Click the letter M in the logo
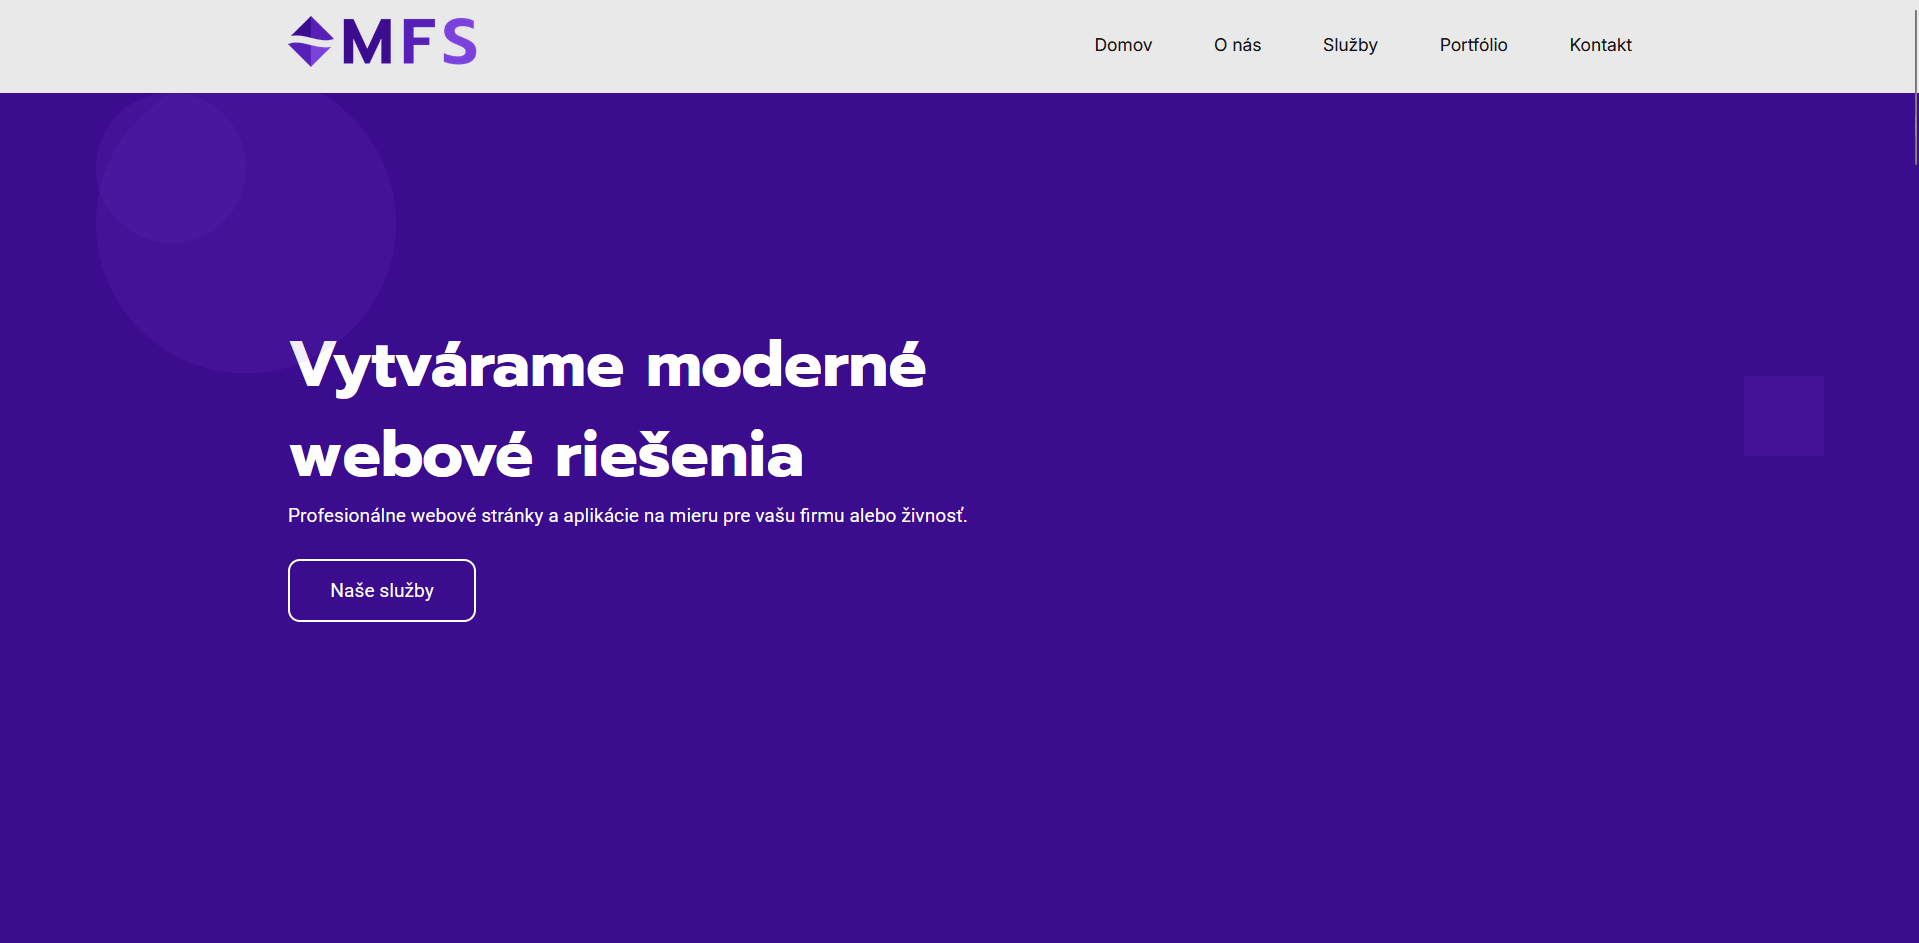 pyautogui.click(x=367, y=43)
